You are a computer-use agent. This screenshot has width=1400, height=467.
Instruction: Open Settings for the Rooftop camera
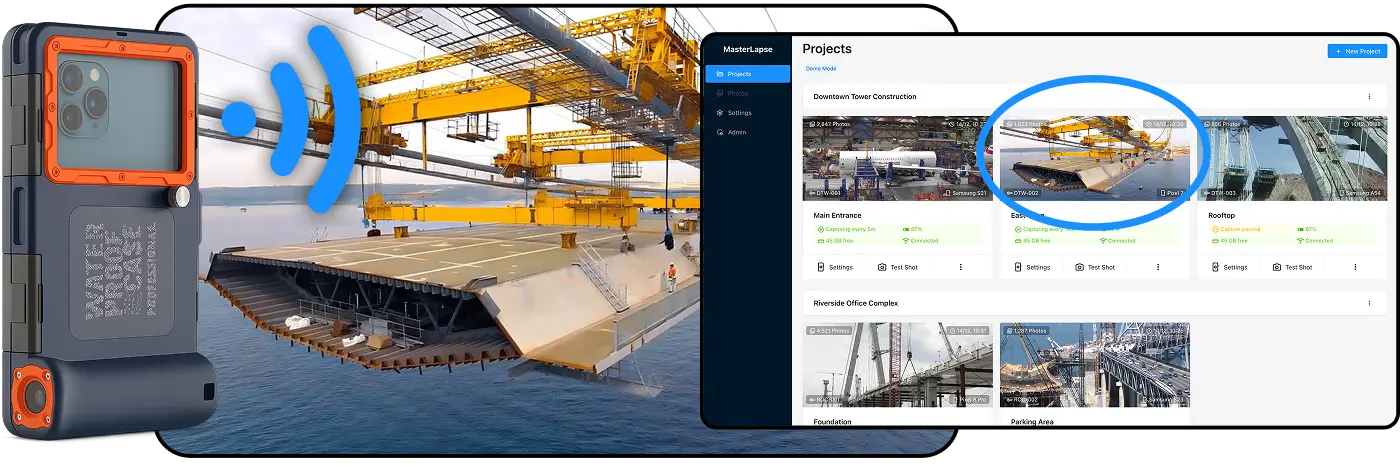(x=1230, y=267)
